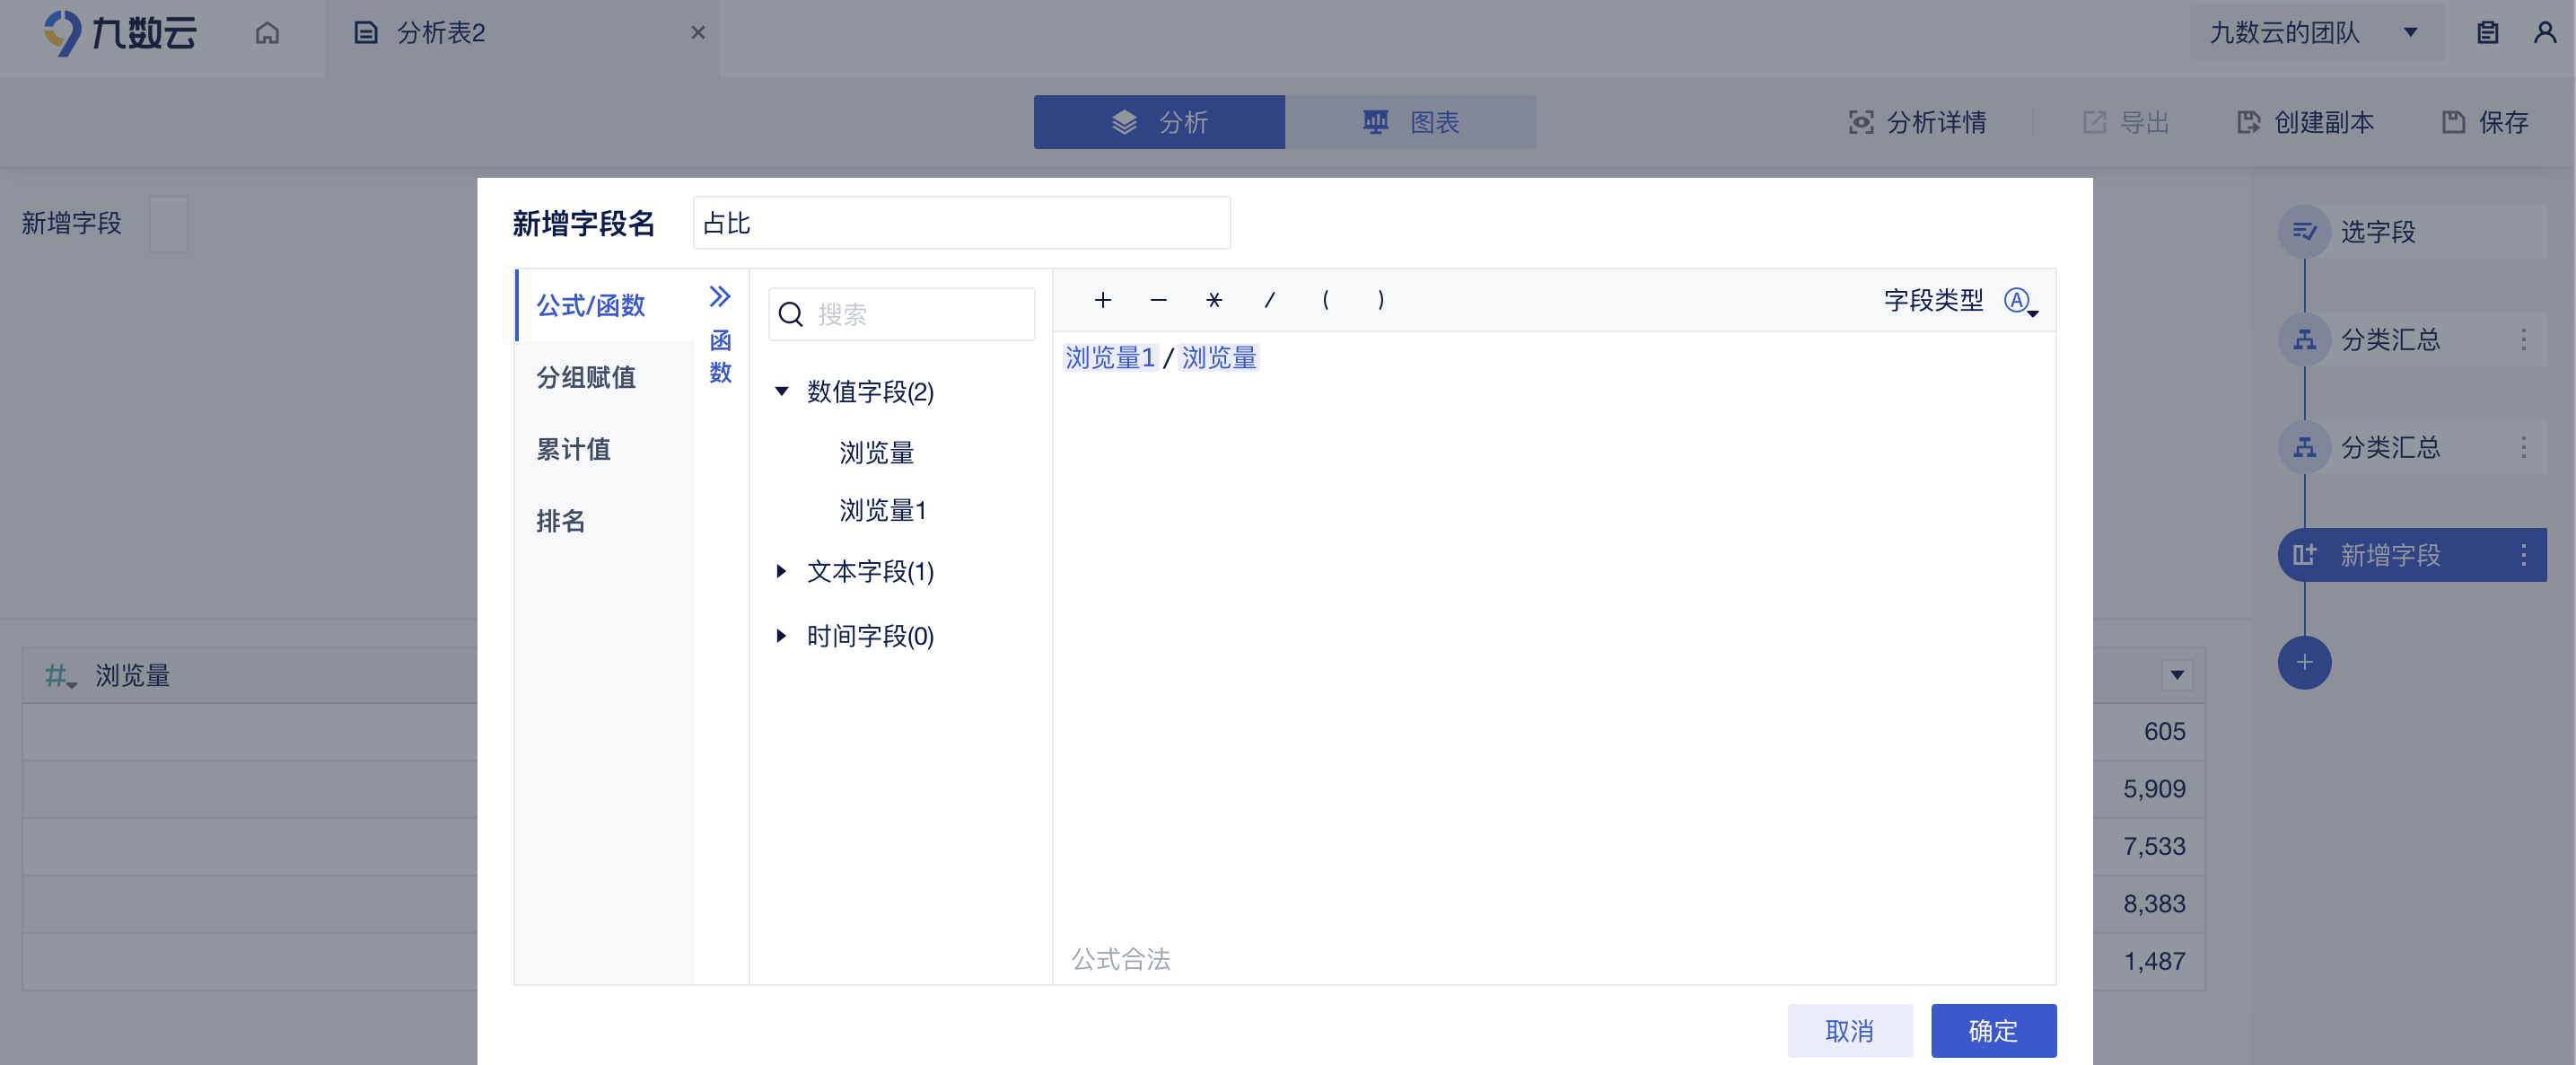Expand the 时间字段(0) group

782,635
